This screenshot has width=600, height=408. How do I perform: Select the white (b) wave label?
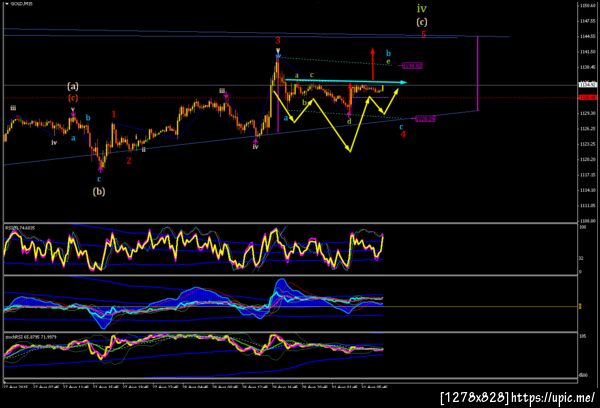[x=99, y=191]
